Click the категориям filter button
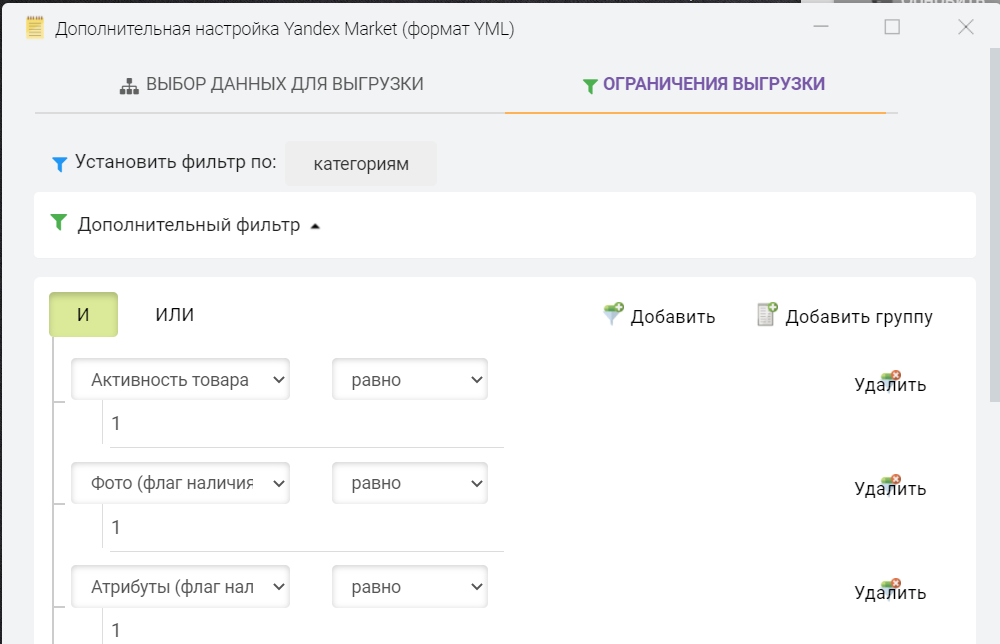 [361, 164]
